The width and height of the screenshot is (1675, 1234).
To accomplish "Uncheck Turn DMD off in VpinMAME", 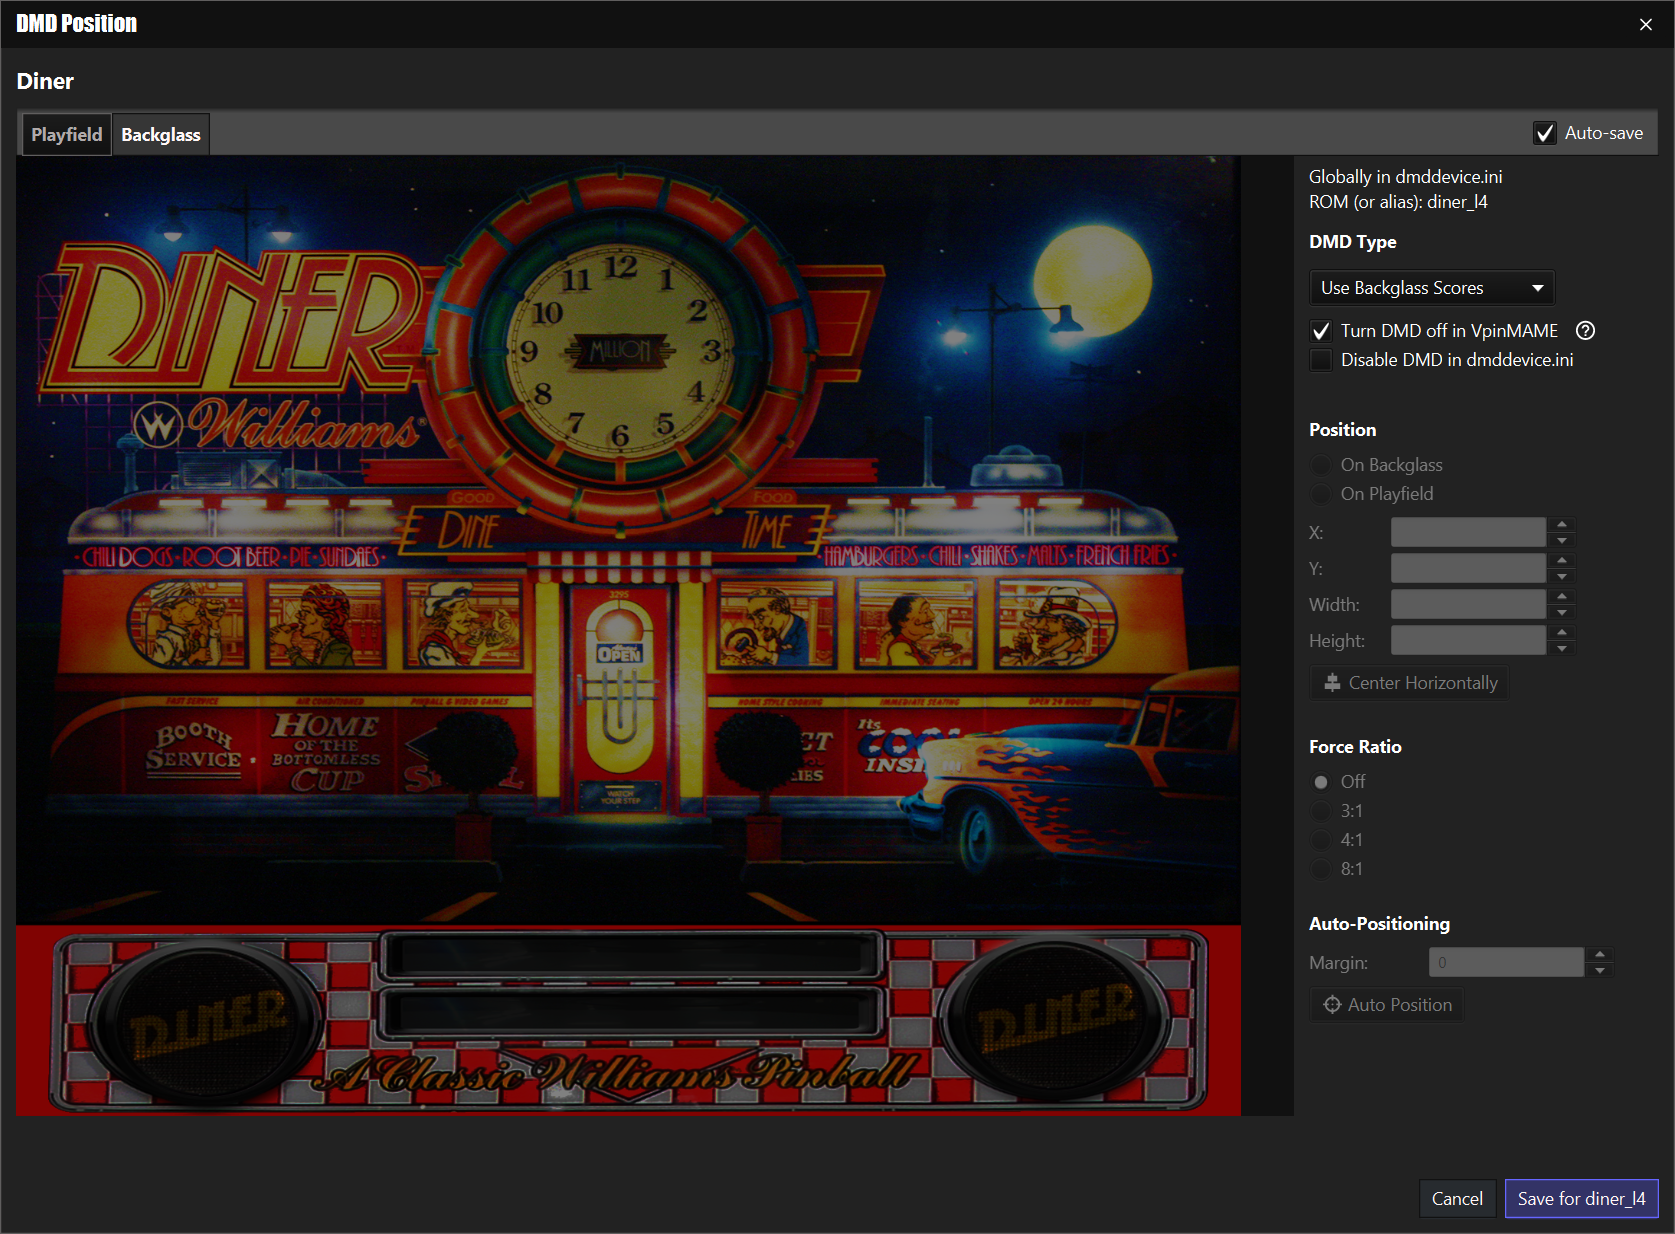I will (1321, 331).
